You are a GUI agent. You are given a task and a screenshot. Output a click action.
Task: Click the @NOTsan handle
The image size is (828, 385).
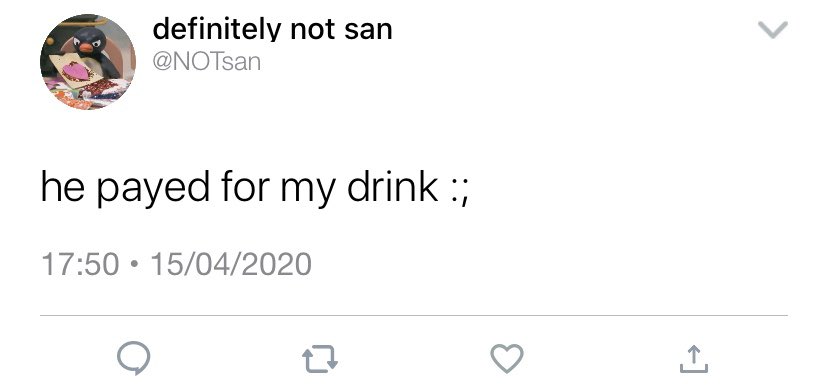pos(206,62)
